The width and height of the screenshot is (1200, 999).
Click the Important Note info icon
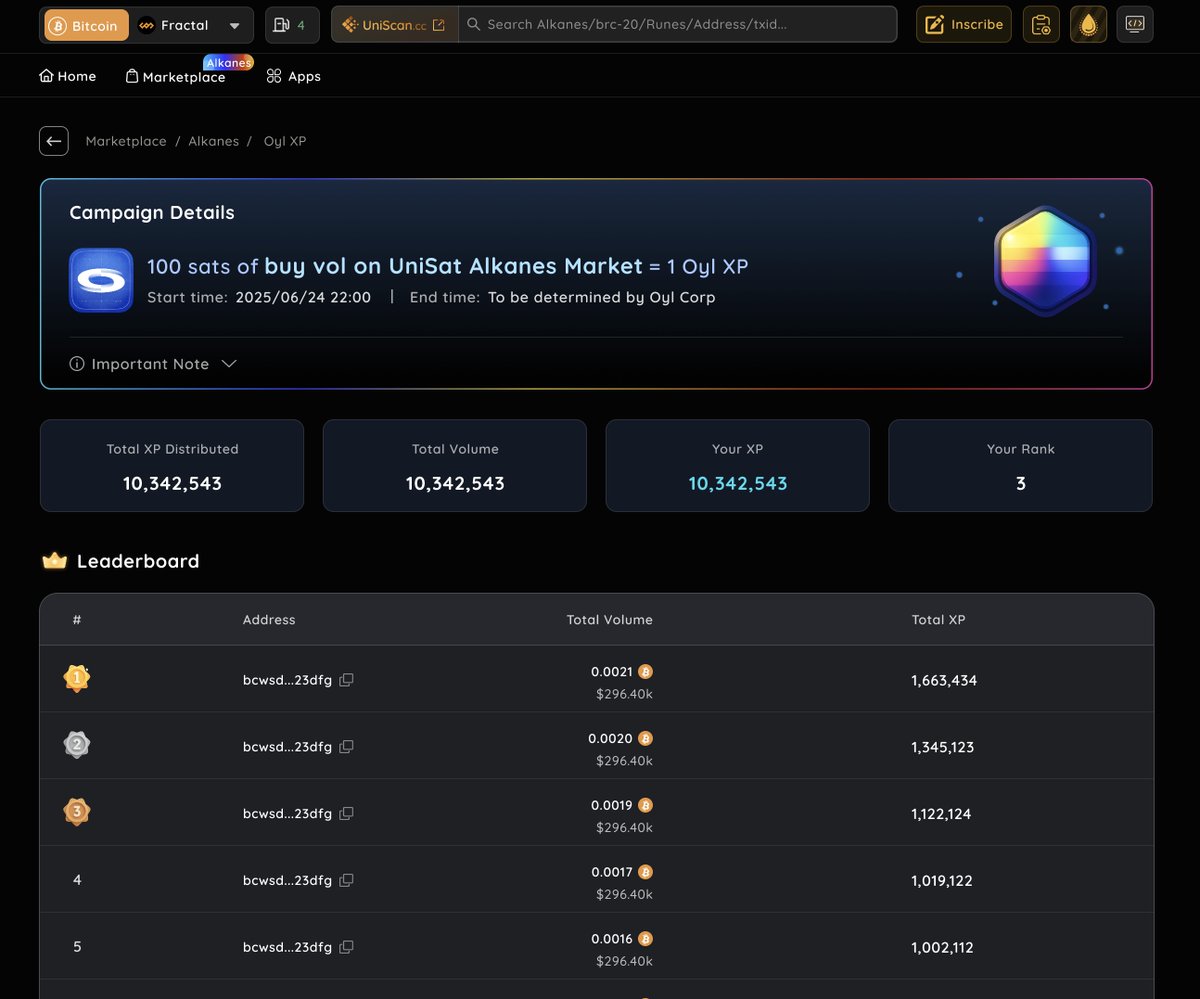(x=77, y=364)
